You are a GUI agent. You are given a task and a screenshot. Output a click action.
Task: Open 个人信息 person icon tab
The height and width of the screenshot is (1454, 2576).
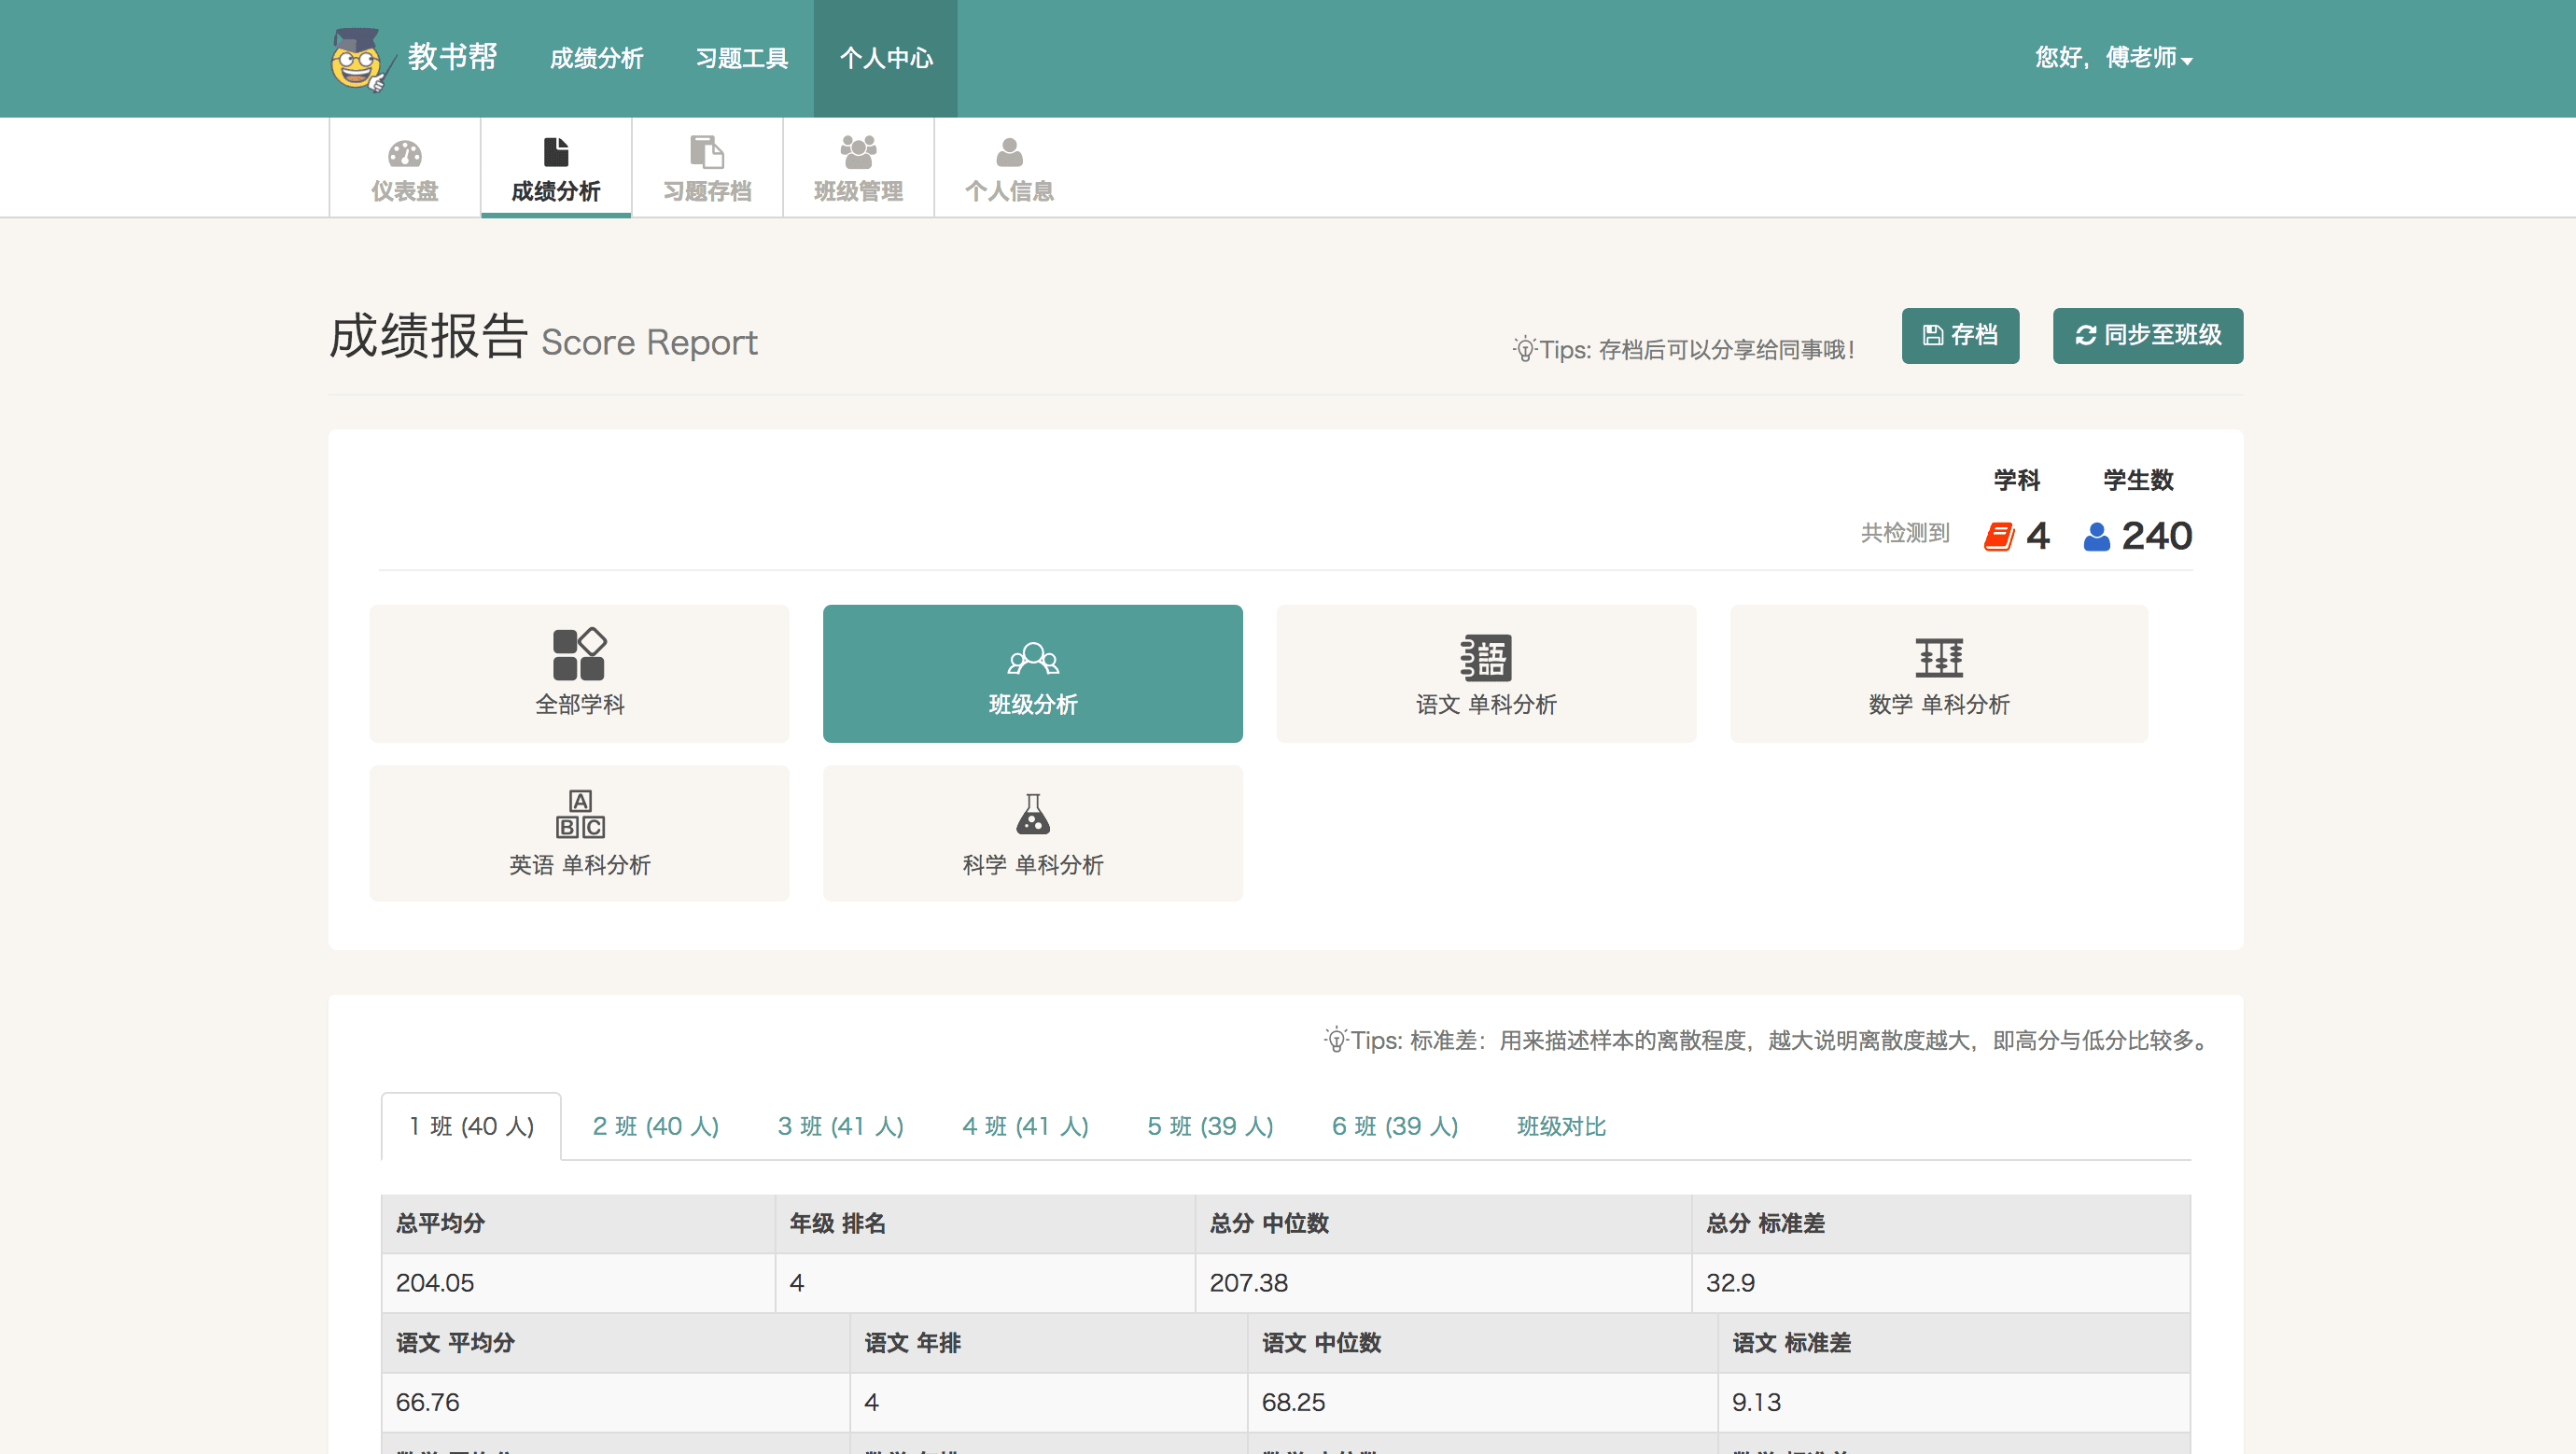(1009, 168)
